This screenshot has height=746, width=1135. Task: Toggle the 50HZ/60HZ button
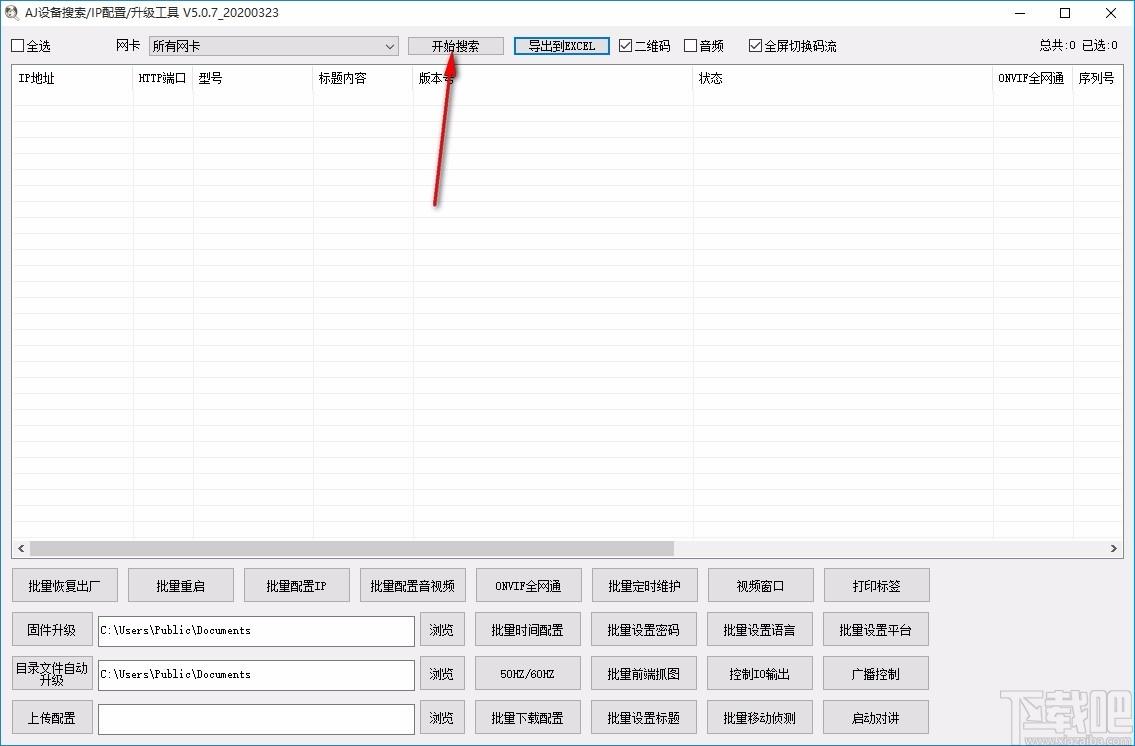pyautogui.click(x=528, y=674)
